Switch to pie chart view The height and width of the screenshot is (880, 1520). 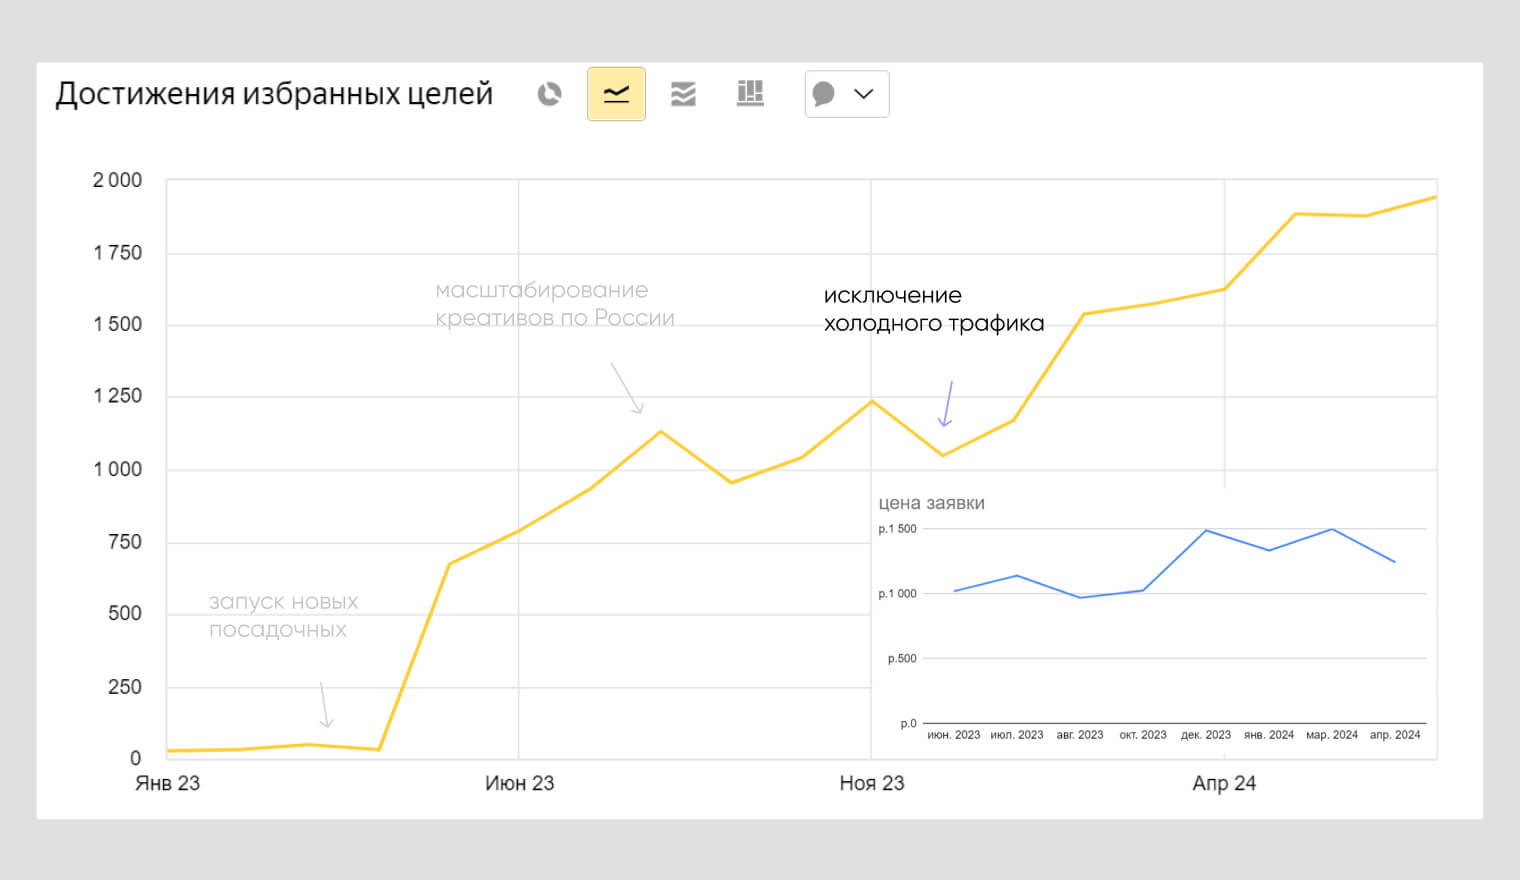[x=549, y=94]
